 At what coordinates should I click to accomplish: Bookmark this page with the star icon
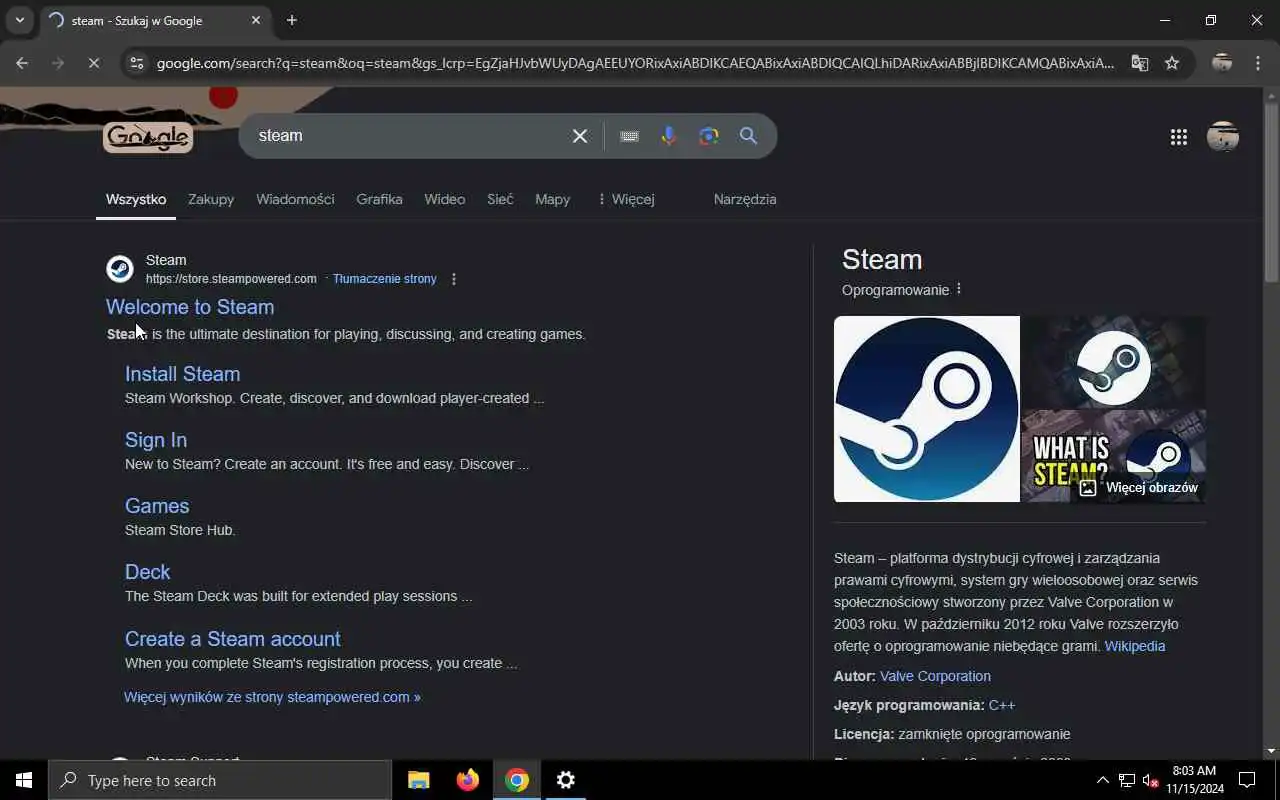point(1172,63)
